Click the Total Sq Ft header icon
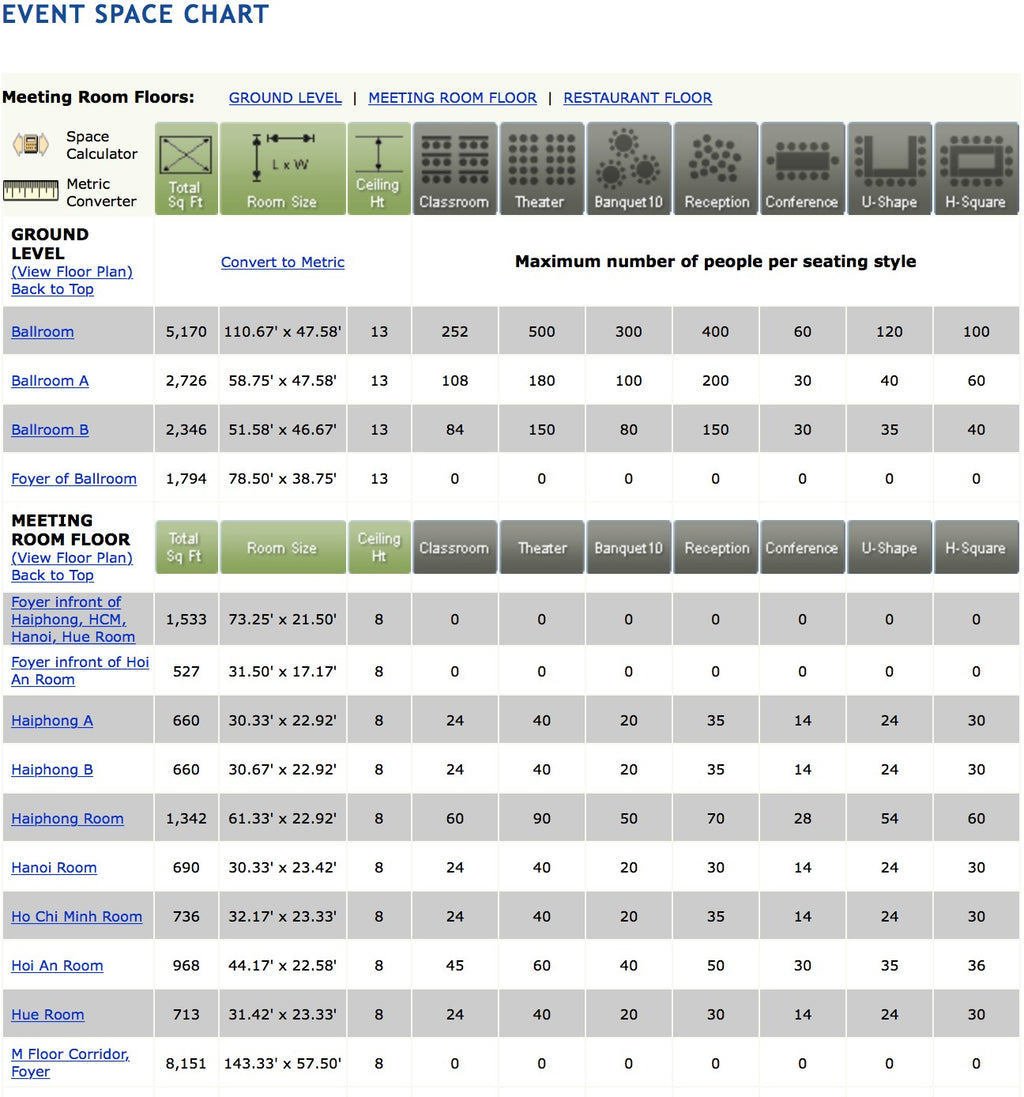1024x1097 pixels. click(x=185, y=167)
